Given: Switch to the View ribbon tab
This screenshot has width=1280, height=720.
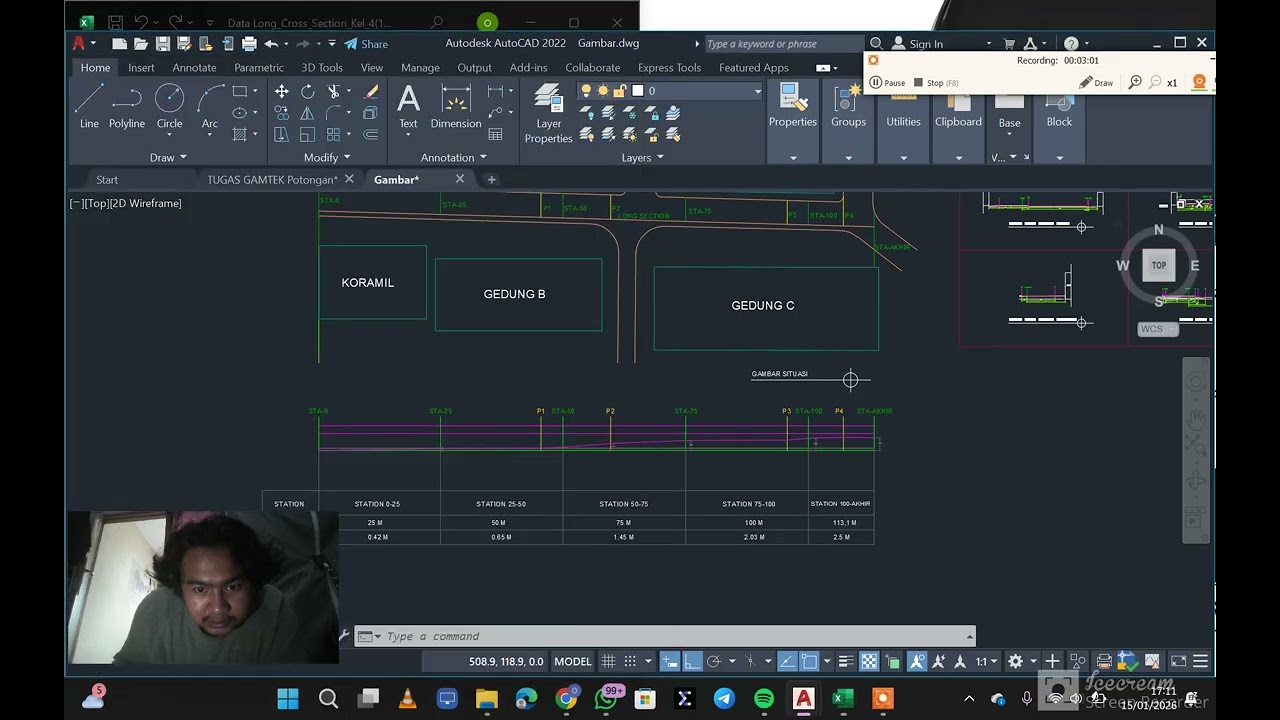Looking at the screenshot, I should tap(372, 67).
